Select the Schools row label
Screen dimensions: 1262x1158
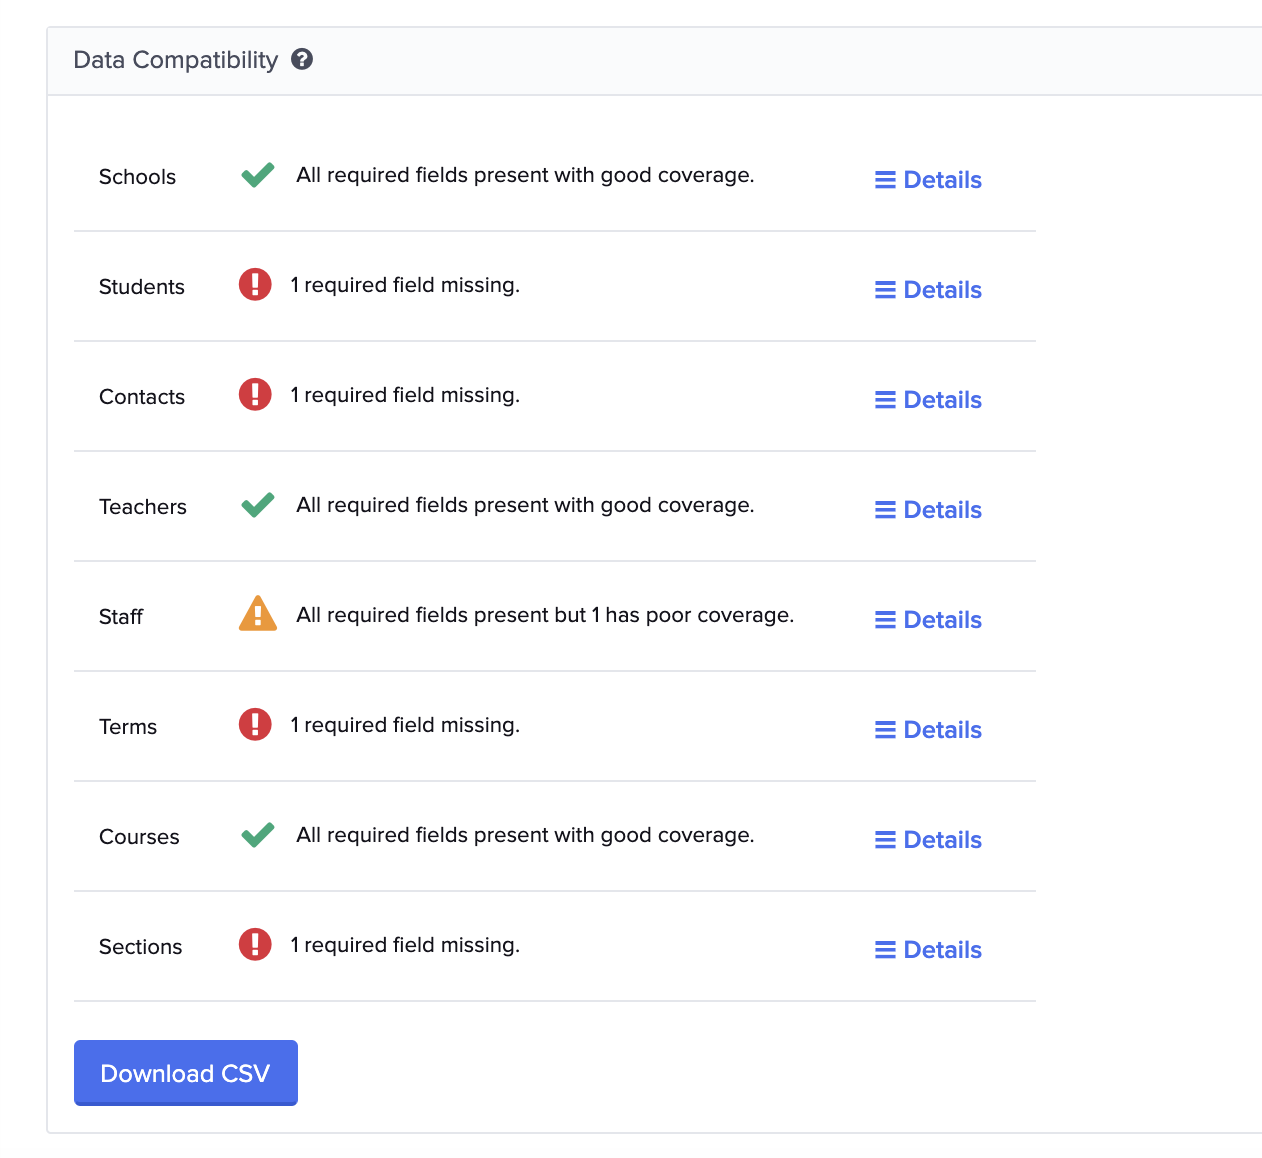137,176
